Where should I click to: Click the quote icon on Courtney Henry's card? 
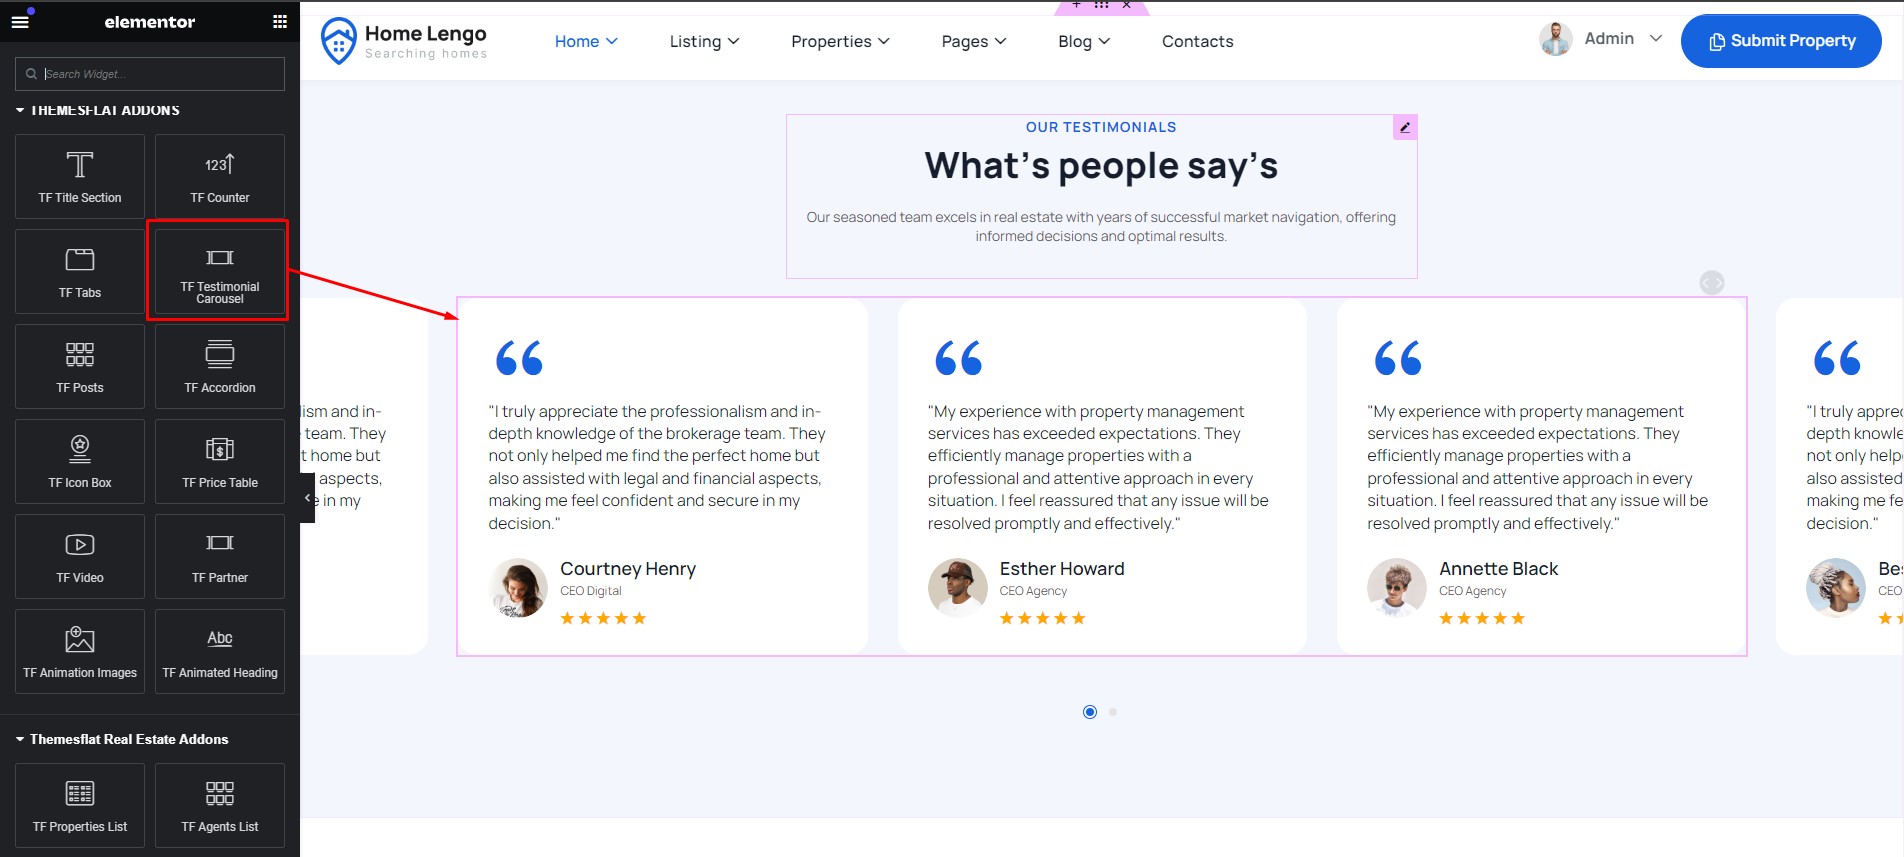pos(519,358)
